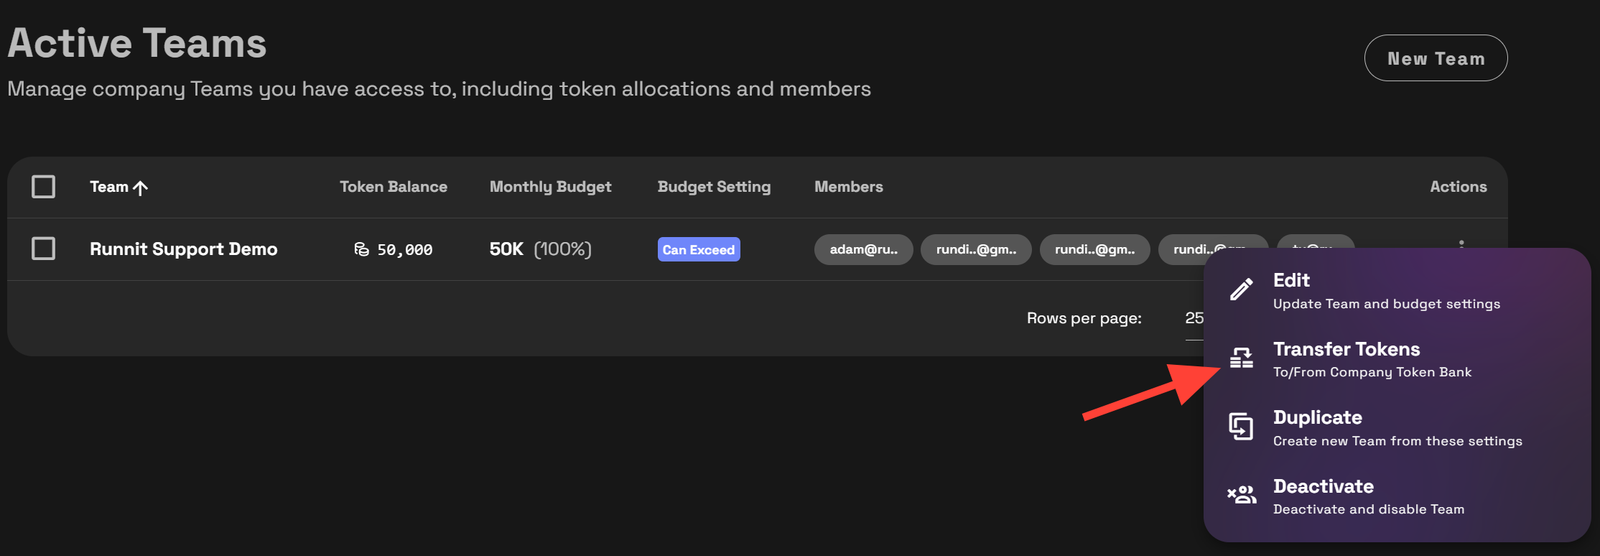
Task: Click the Edit pencil icon
Action: 1241,290
